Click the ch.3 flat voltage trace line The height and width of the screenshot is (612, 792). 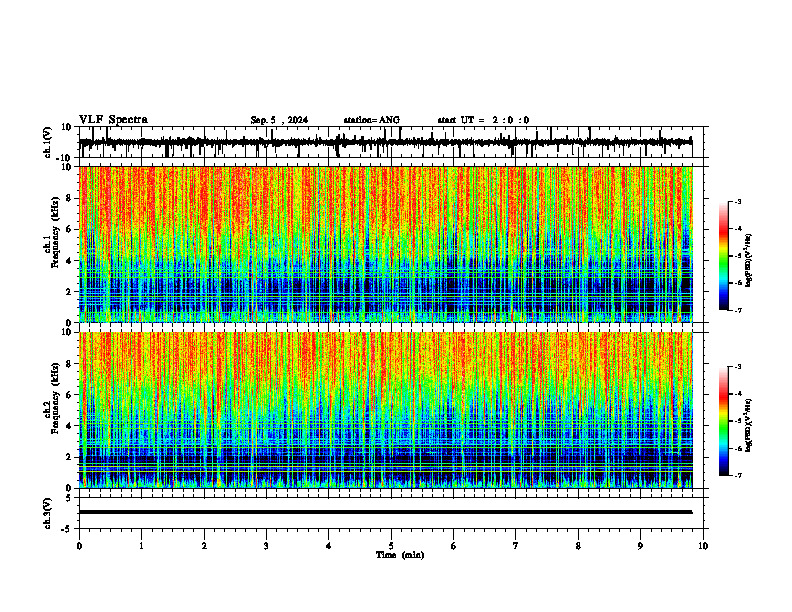point(386,512)
